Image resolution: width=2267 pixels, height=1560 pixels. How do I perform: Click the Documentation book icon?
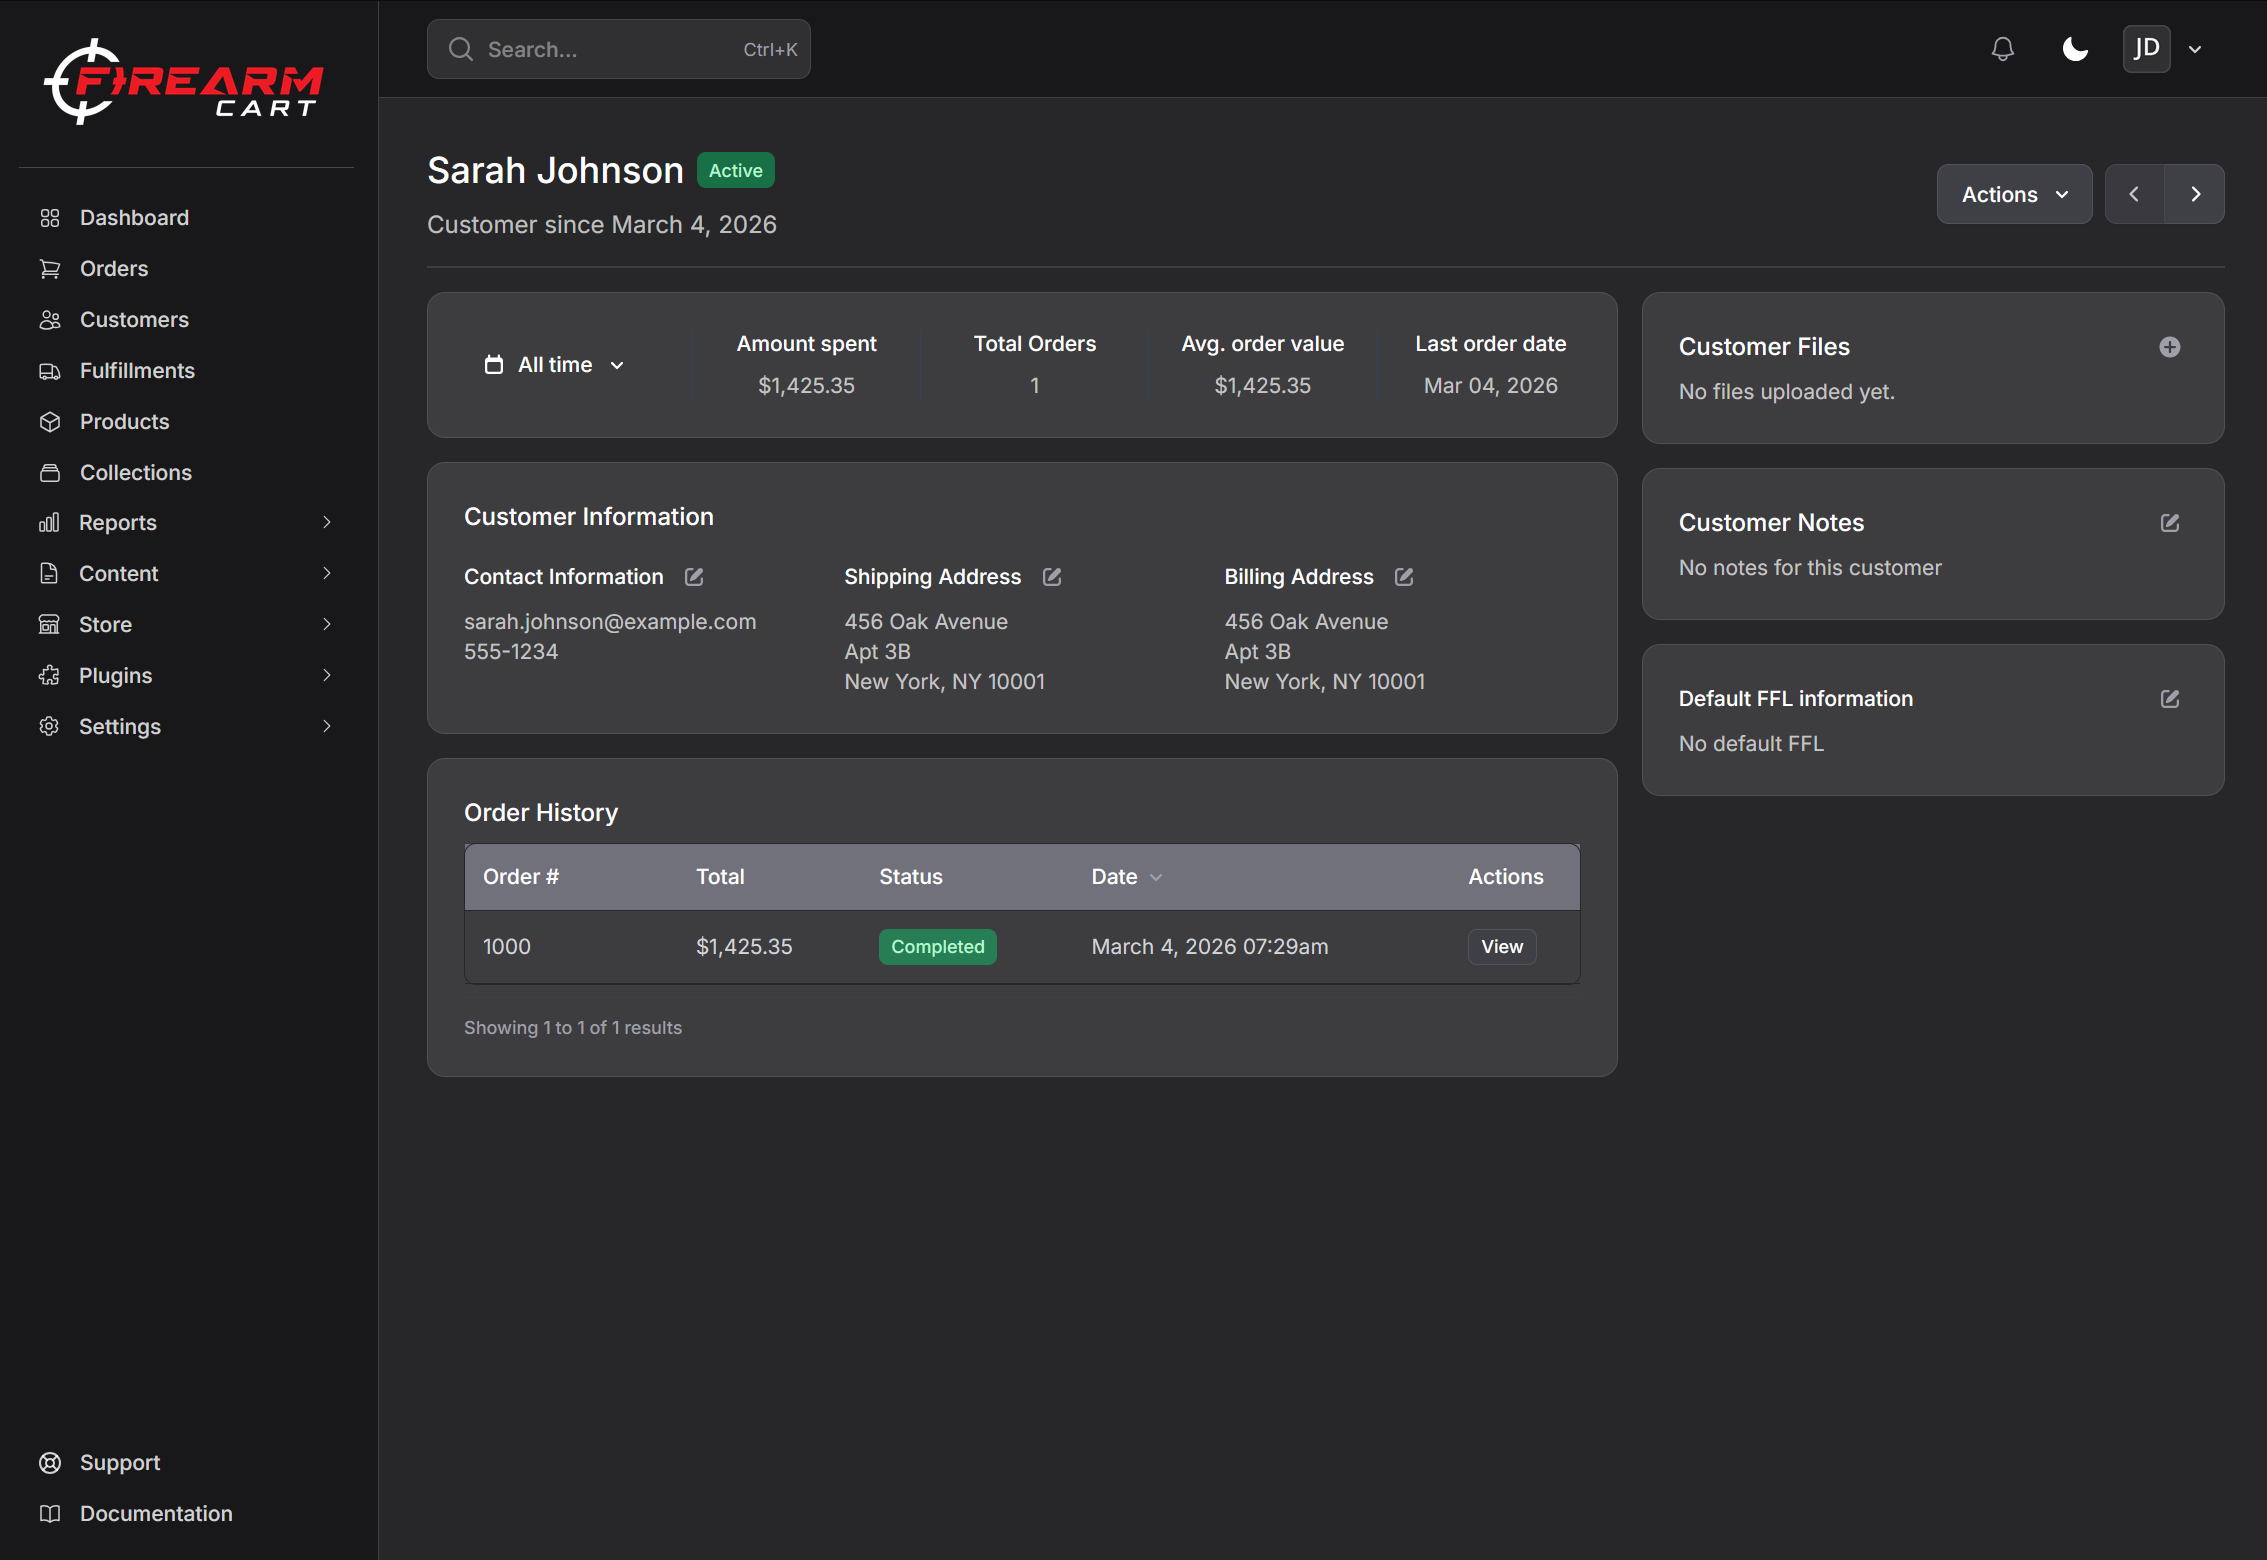point(50,1514)
